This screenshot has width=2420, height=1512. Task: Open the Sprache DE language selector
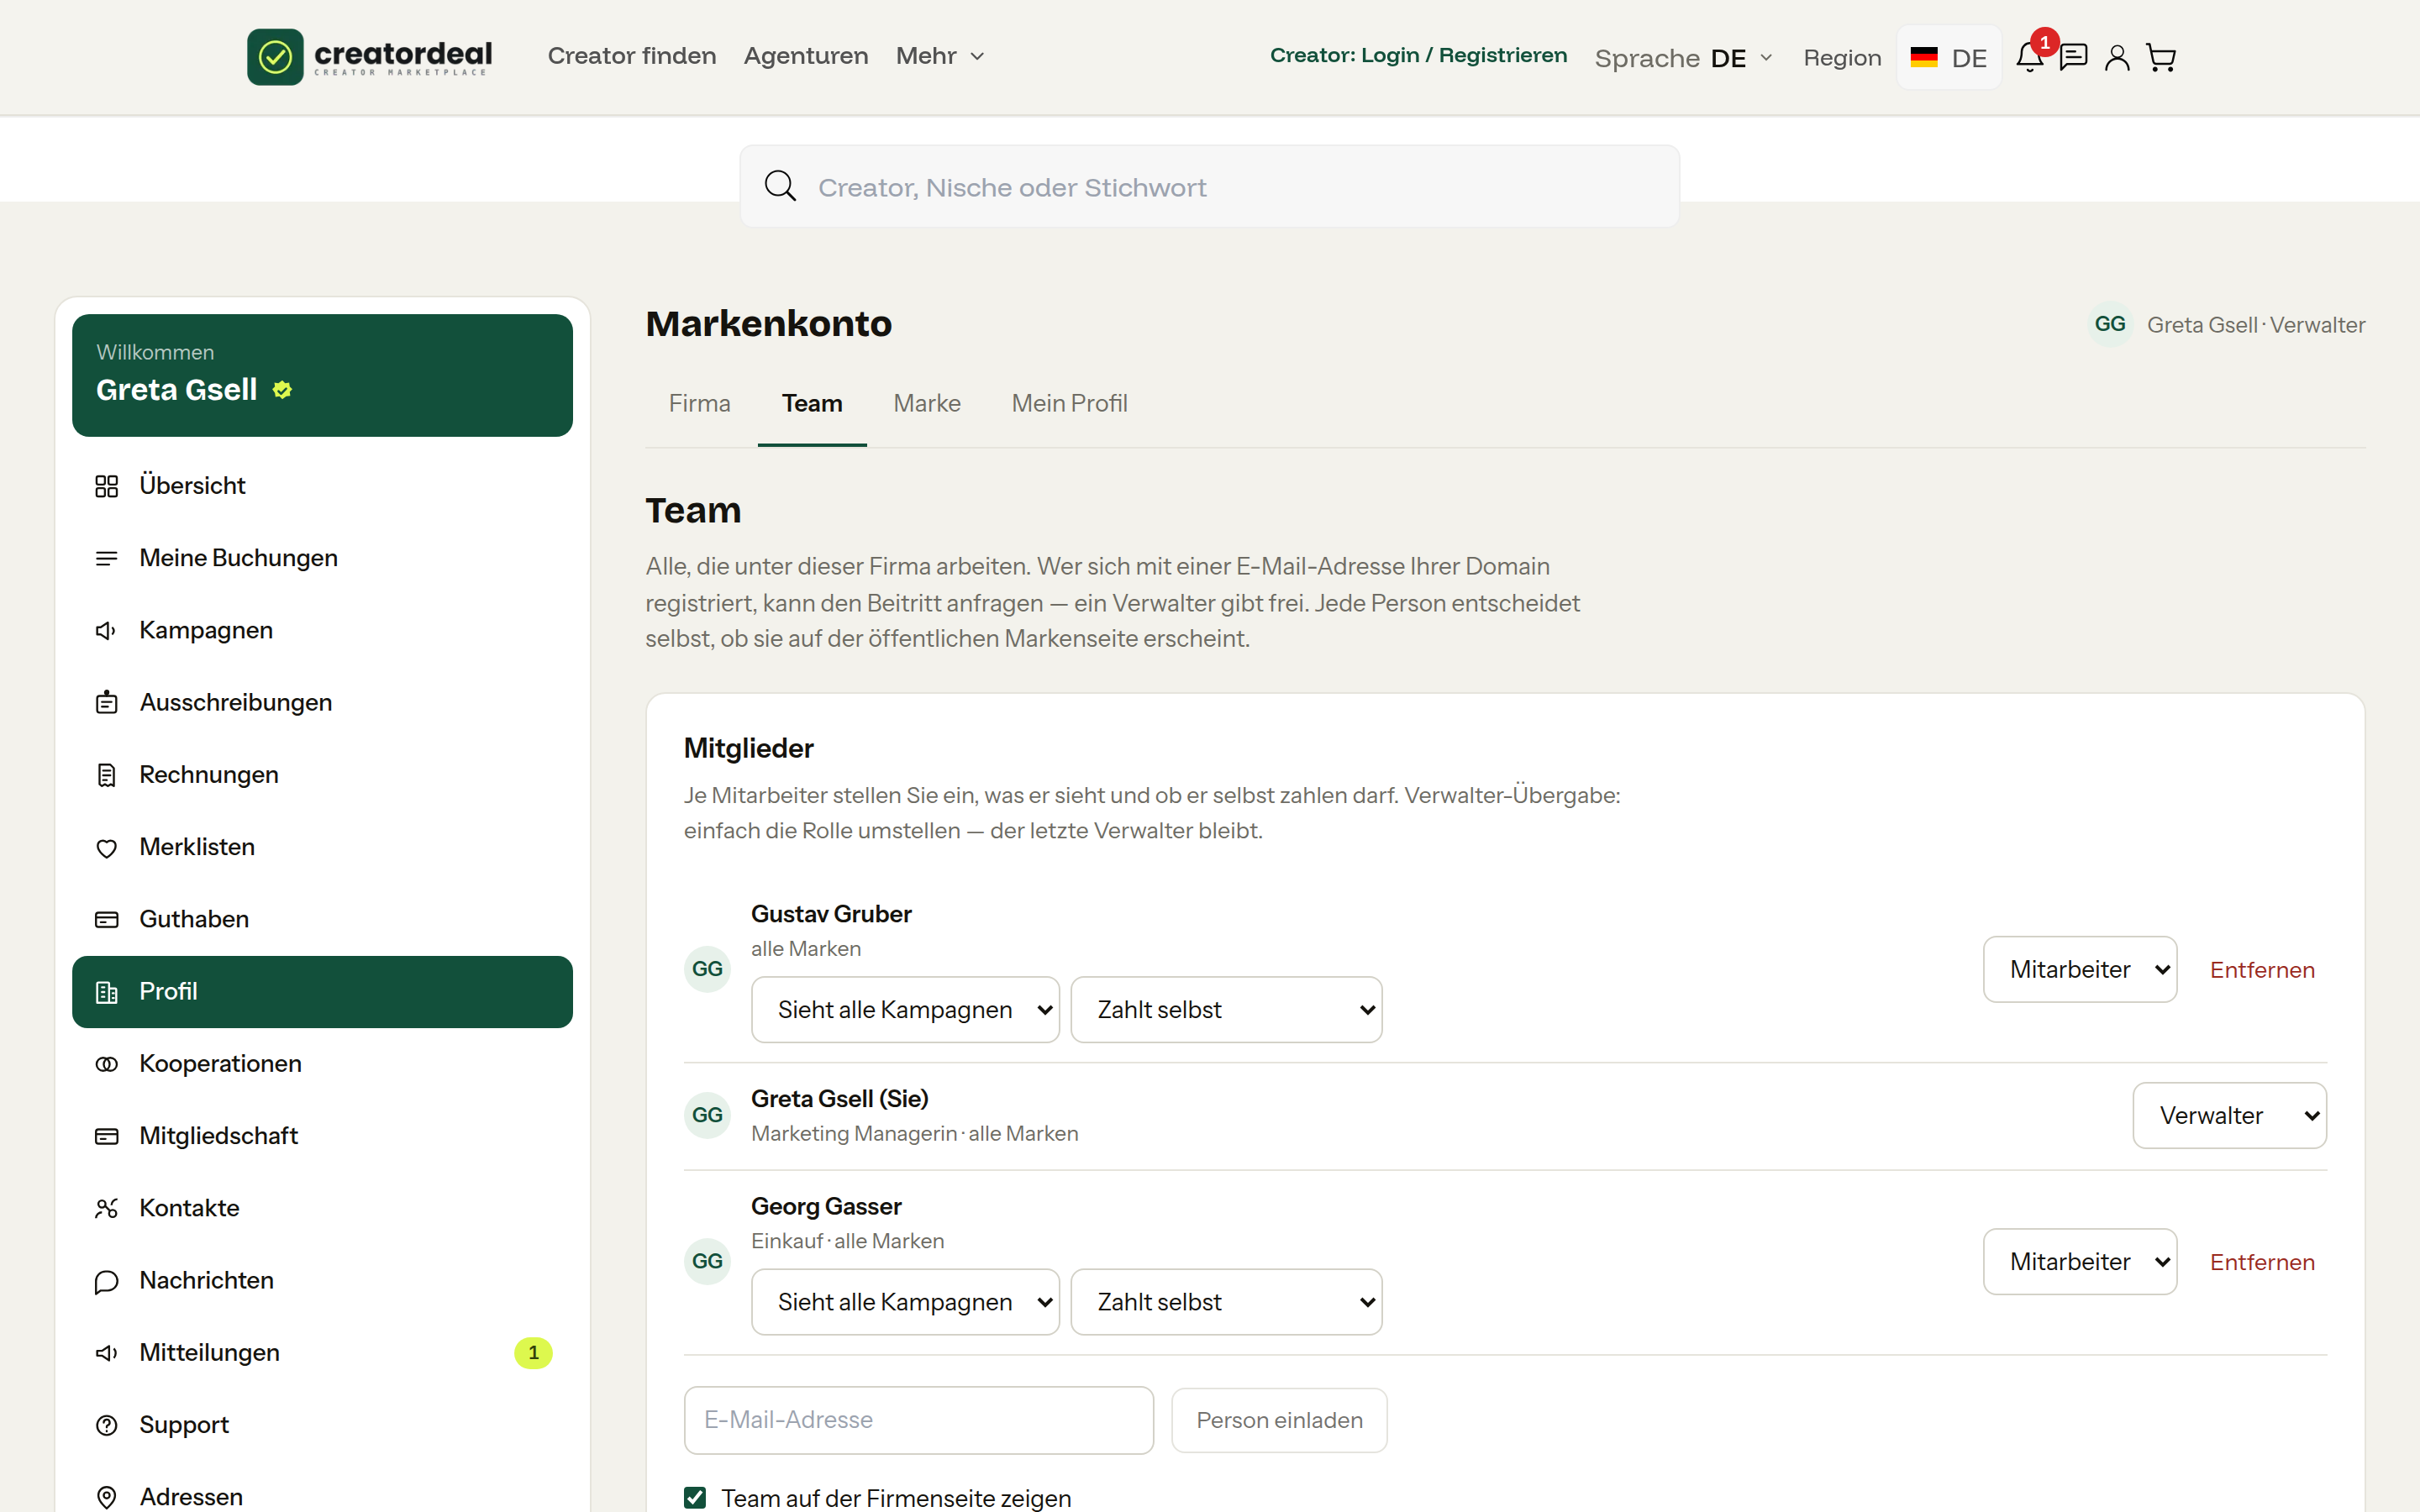coord(1684,58)
